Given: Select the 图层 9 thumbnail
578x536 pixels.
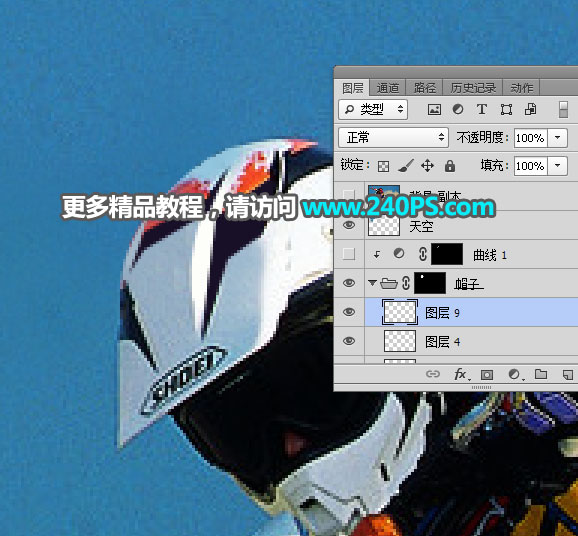Looking at the screenshot, I should (400, 312).
